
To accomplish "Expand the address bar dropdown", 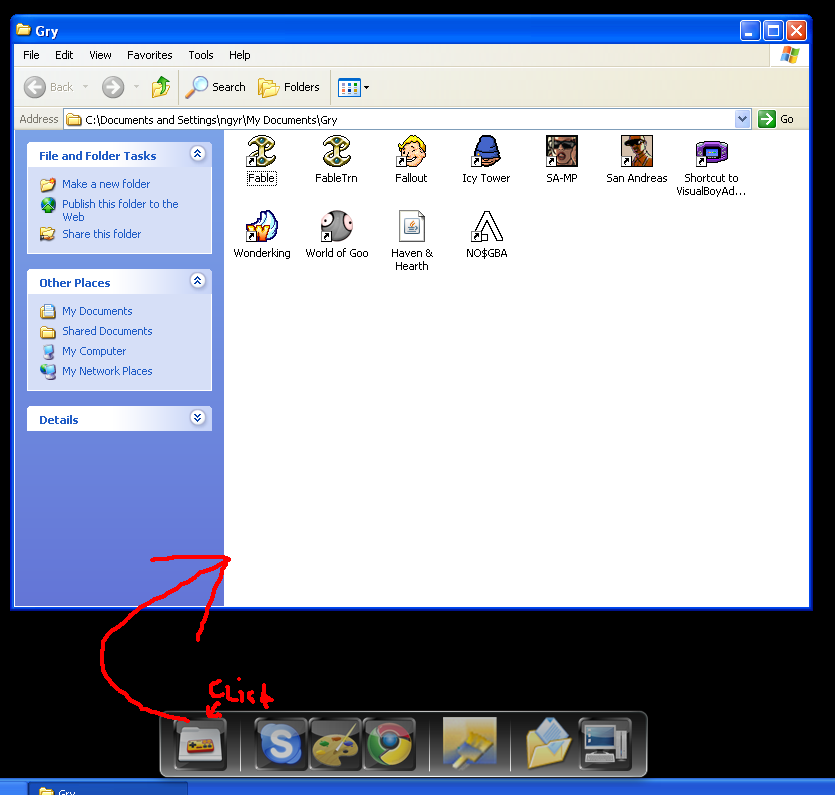I will point(742,119).
